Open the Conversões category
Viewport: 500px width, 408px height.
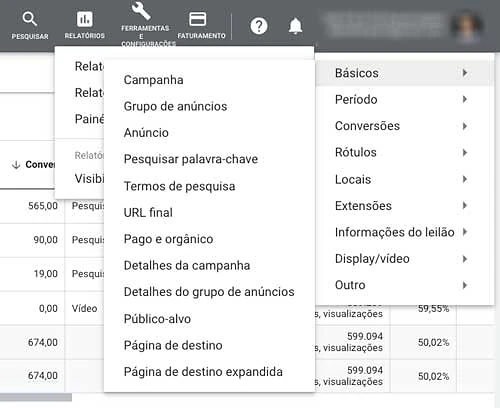[x=405, y=126]
